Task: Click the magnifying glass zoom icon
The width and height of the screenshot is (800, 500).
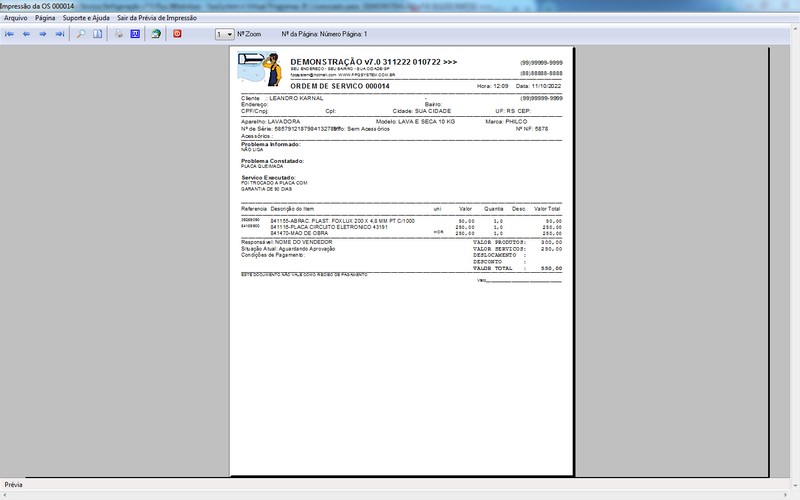Action: pos(81,34)
